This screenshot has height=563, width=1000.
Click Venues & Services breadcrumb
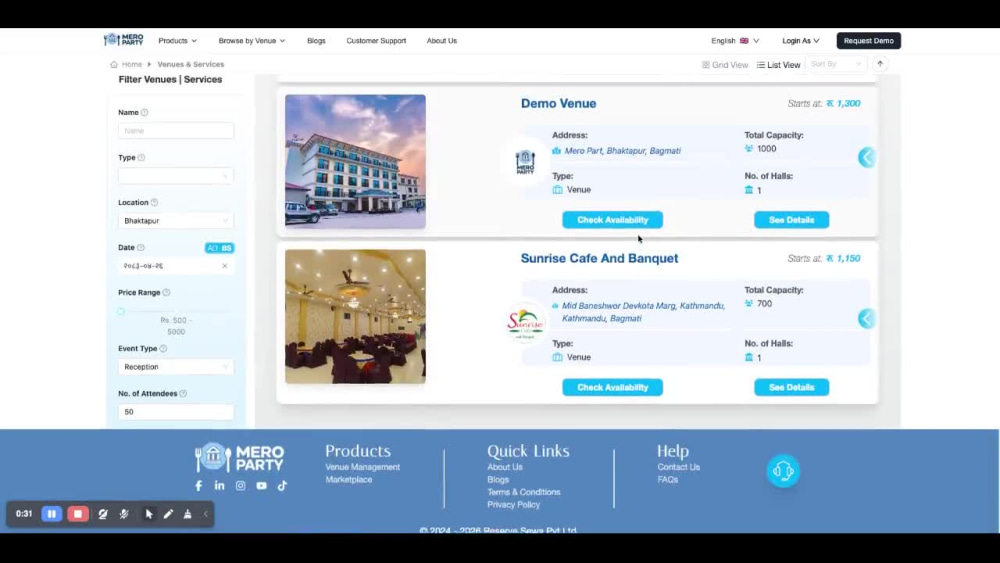[x=191, y=64]
